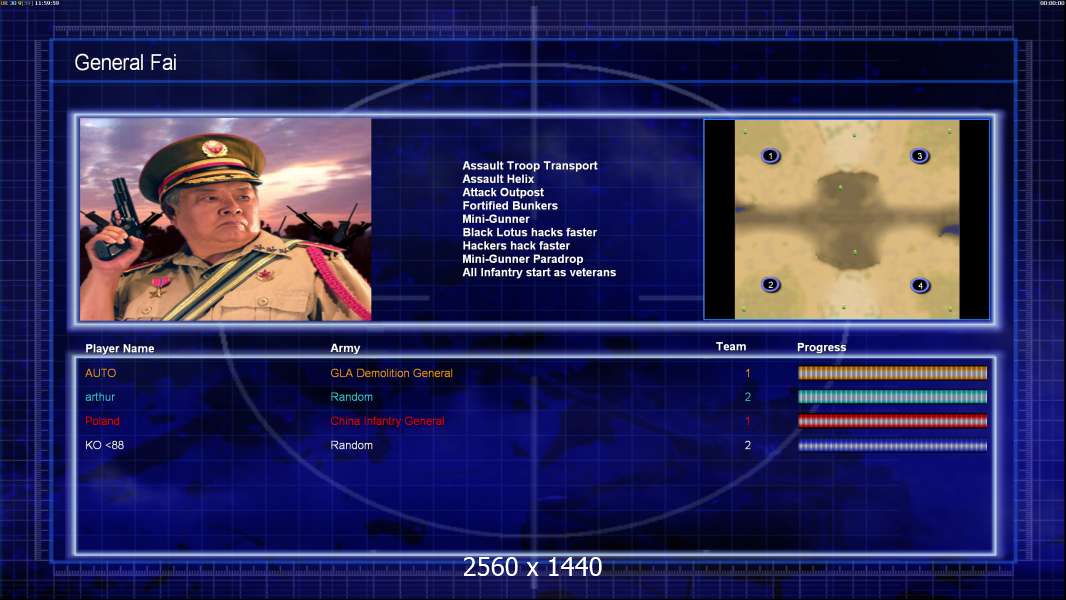1066x600 pixels.
Task: Click the team number in KO <88's row
Action: (748, 445)
